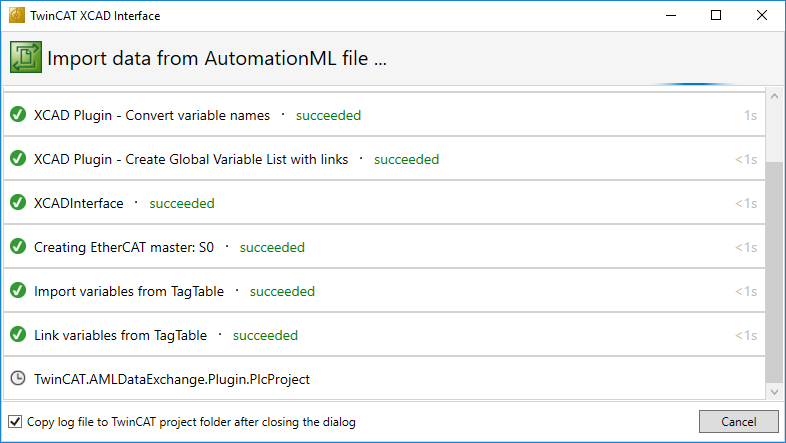786x443 pixels.
Task: Select 'XCAD Plugin - Create Global Variable List with links' text
Action: tap(191, 159)
